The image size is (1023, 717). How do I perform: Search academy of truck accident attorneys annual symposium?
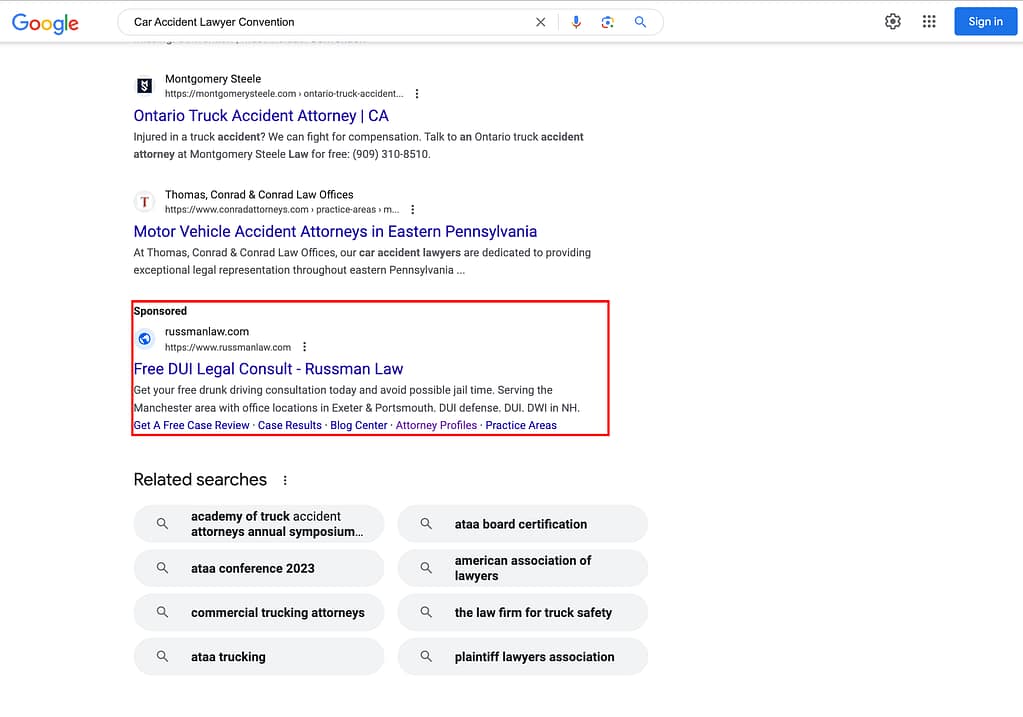[259, 524]
